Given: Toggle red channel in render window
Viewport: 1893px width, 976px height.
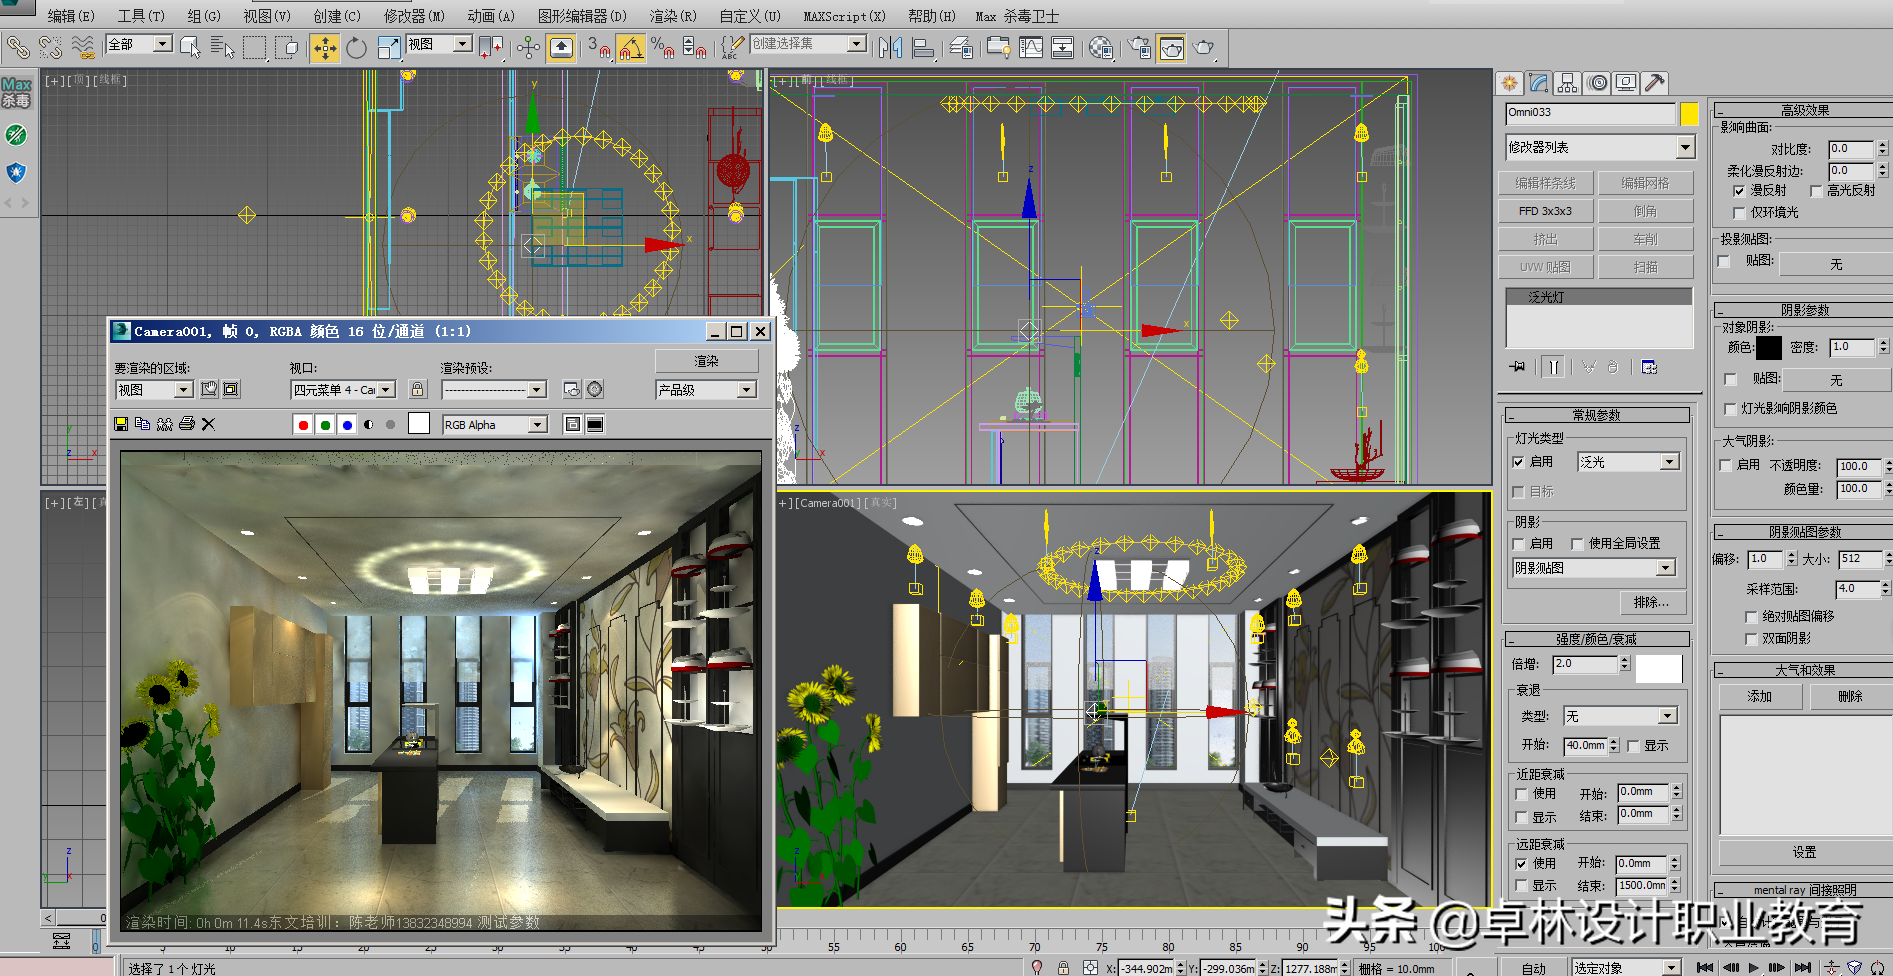Looking at the screenshot, I should 303,425.
